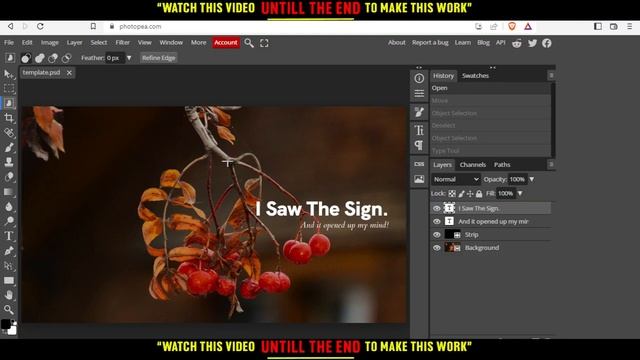The image size is (640, 360).
Task: Open the CSS panel icon
Action: (419, 164)
